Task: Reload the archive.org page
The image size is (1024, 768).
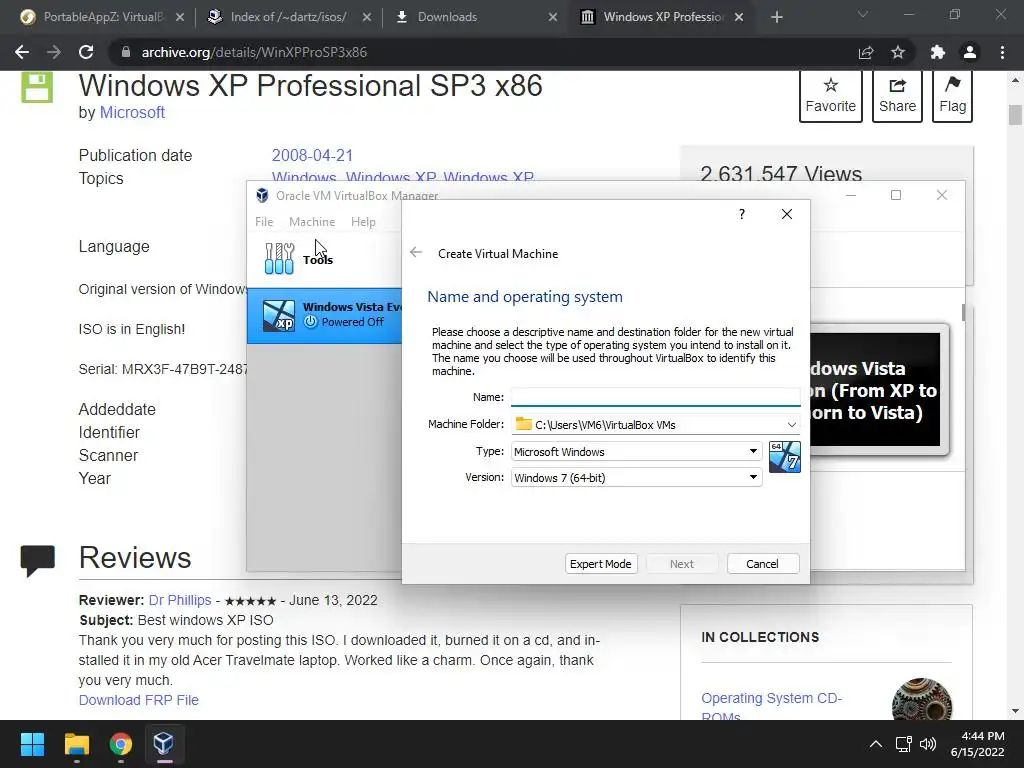Action: click(86, 52)
